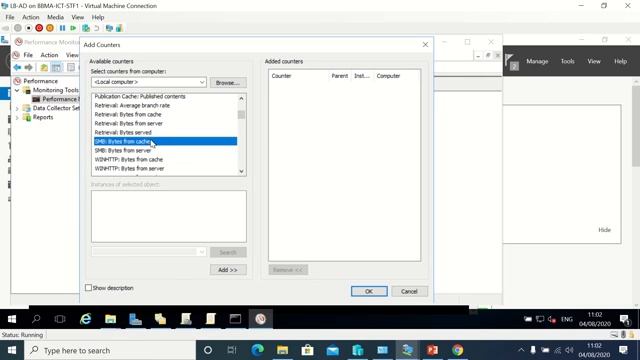640x360 pixels.
Task: Expand the Reports tree node
Action: (x=17, y=118)
